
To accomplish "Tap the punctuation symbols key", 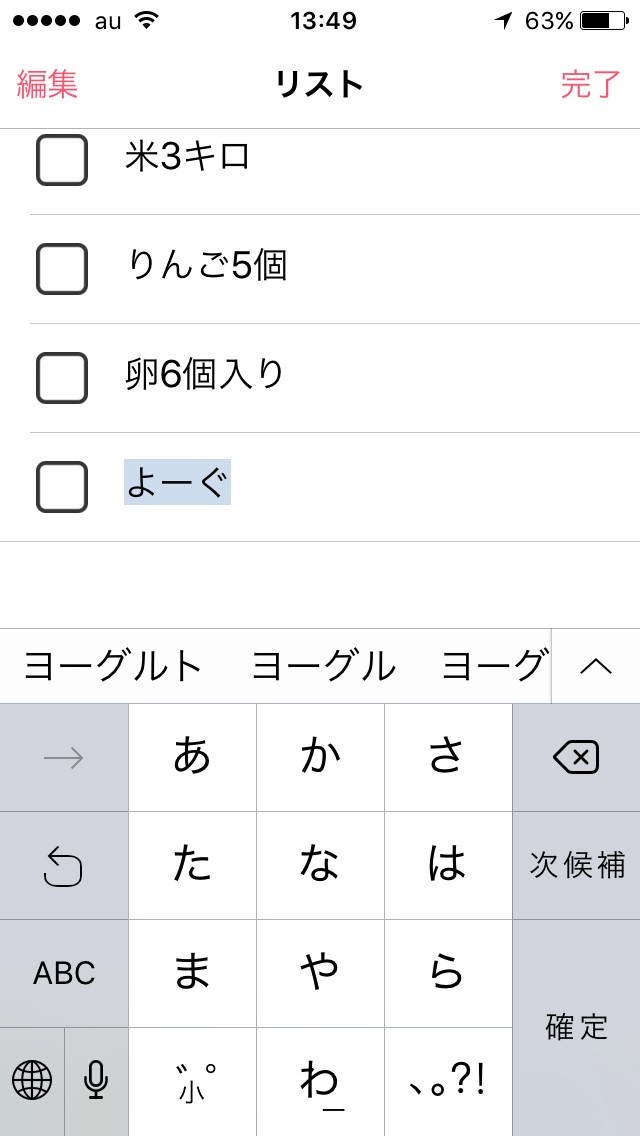I will point(448,1080).
